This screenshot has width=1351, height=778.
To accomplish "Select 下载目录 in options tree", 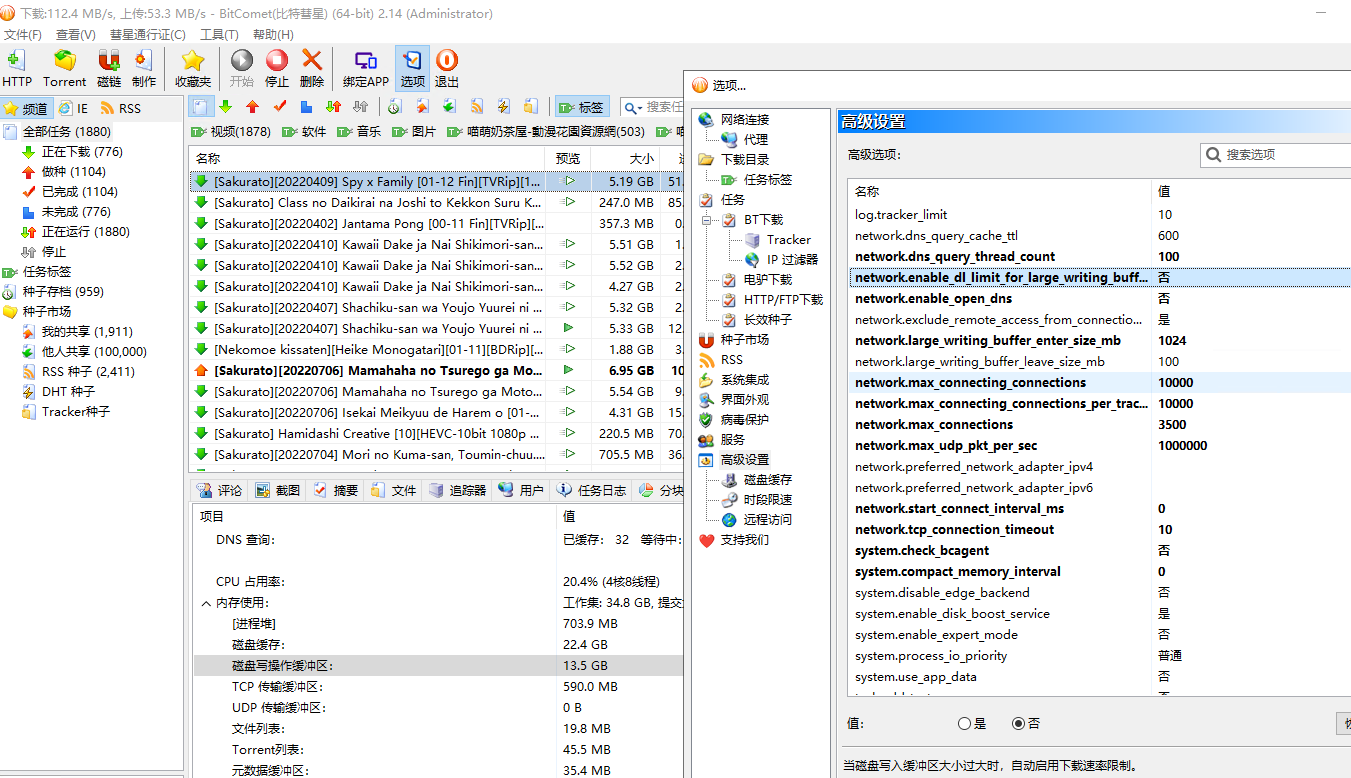I will (745, 159).
